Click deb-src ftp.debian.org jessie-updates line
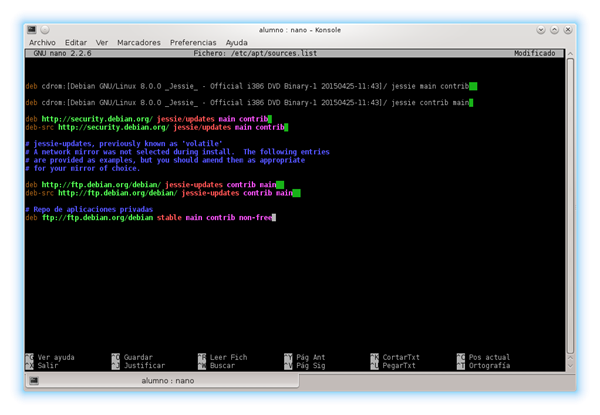This screenshot has height=415, width=600. pyautogui.click(x=163, y=193)
